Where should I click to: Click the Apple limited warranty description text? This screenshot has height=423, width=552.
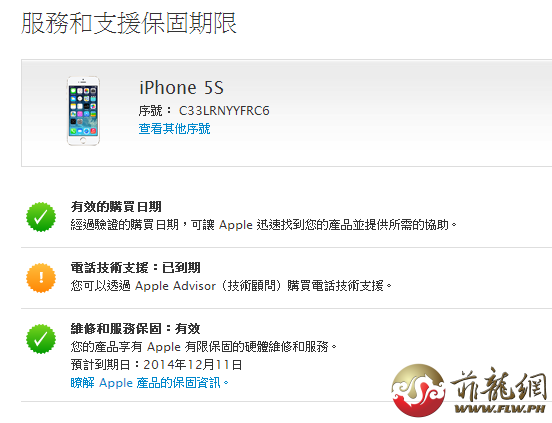203,347
